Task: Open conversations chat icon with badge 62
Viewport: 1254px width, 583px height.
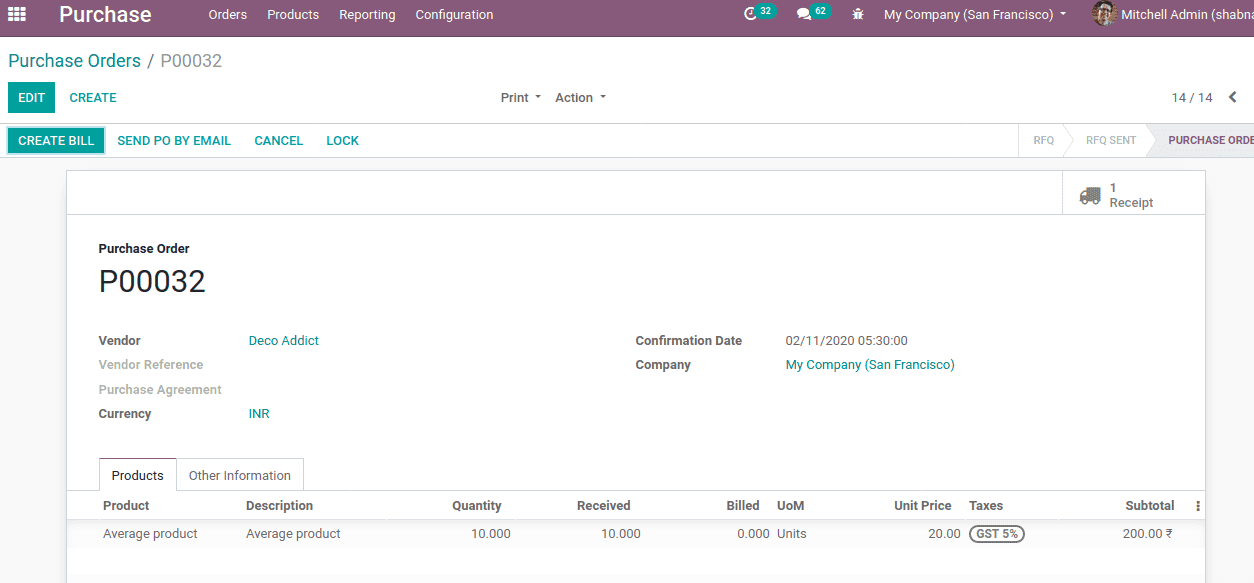Action: 812,14
